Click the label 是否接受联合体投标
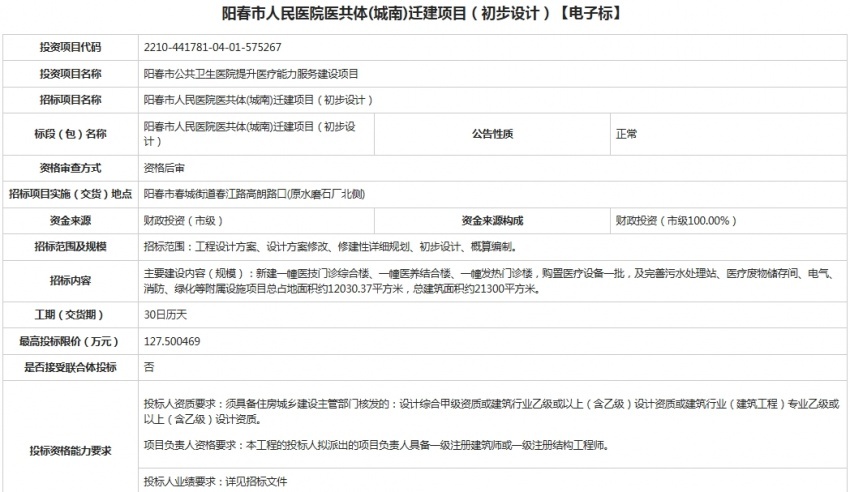Screen dimensions: 850x492 [x=70, y=367]
